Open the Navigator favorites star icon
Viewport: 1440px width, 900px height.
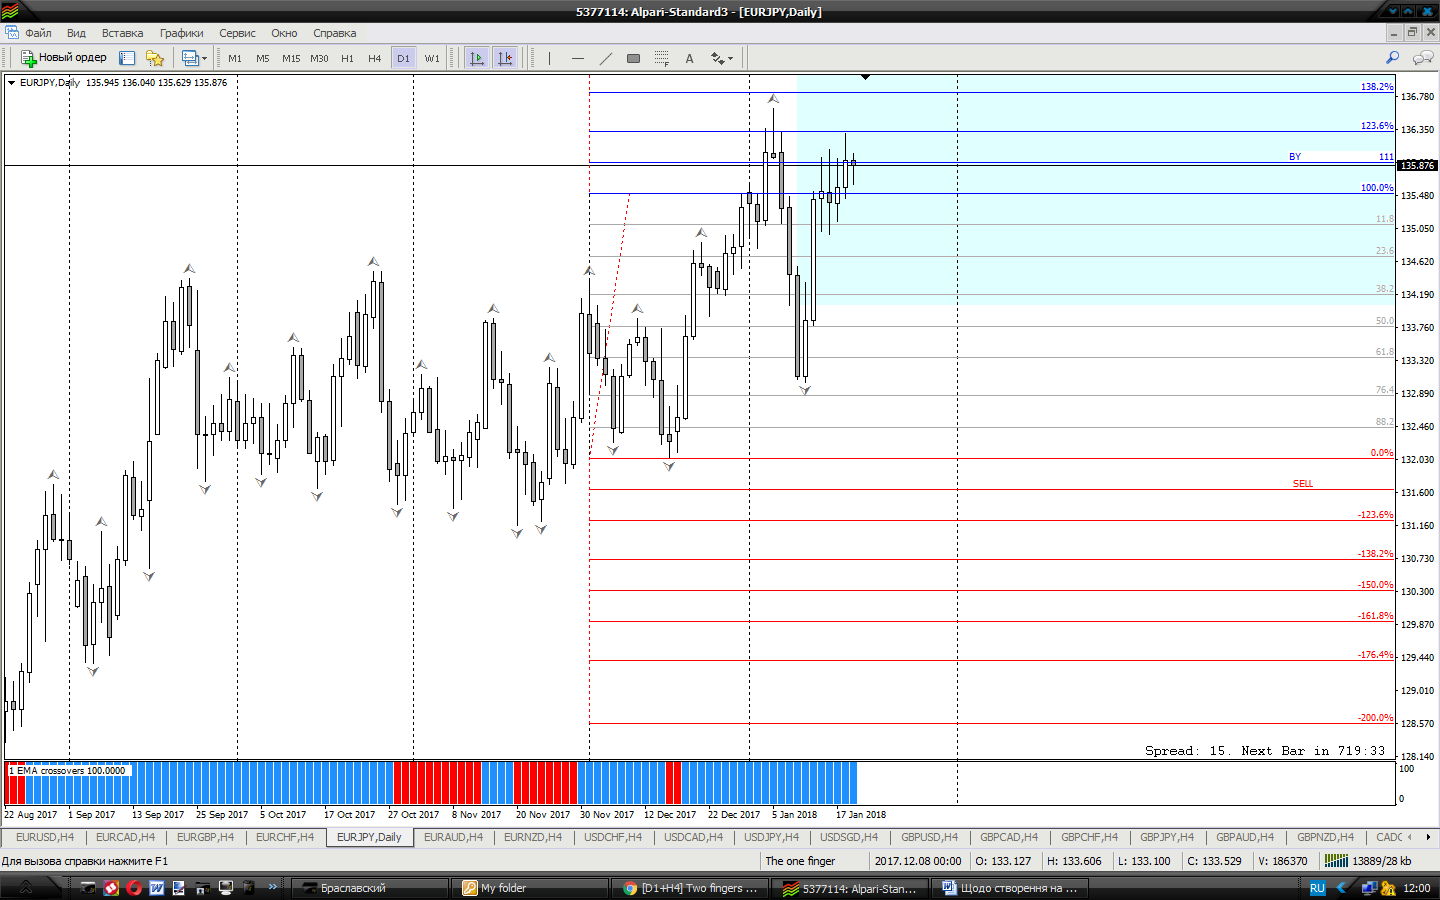[x=155, y=58]
